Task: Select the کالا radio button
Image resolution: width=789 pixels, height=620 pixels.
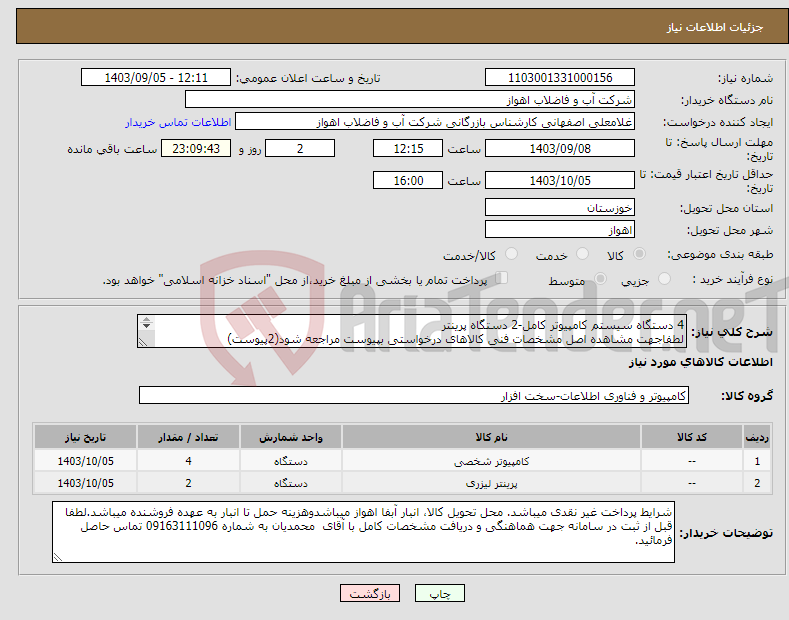Action: click(639, 254)
